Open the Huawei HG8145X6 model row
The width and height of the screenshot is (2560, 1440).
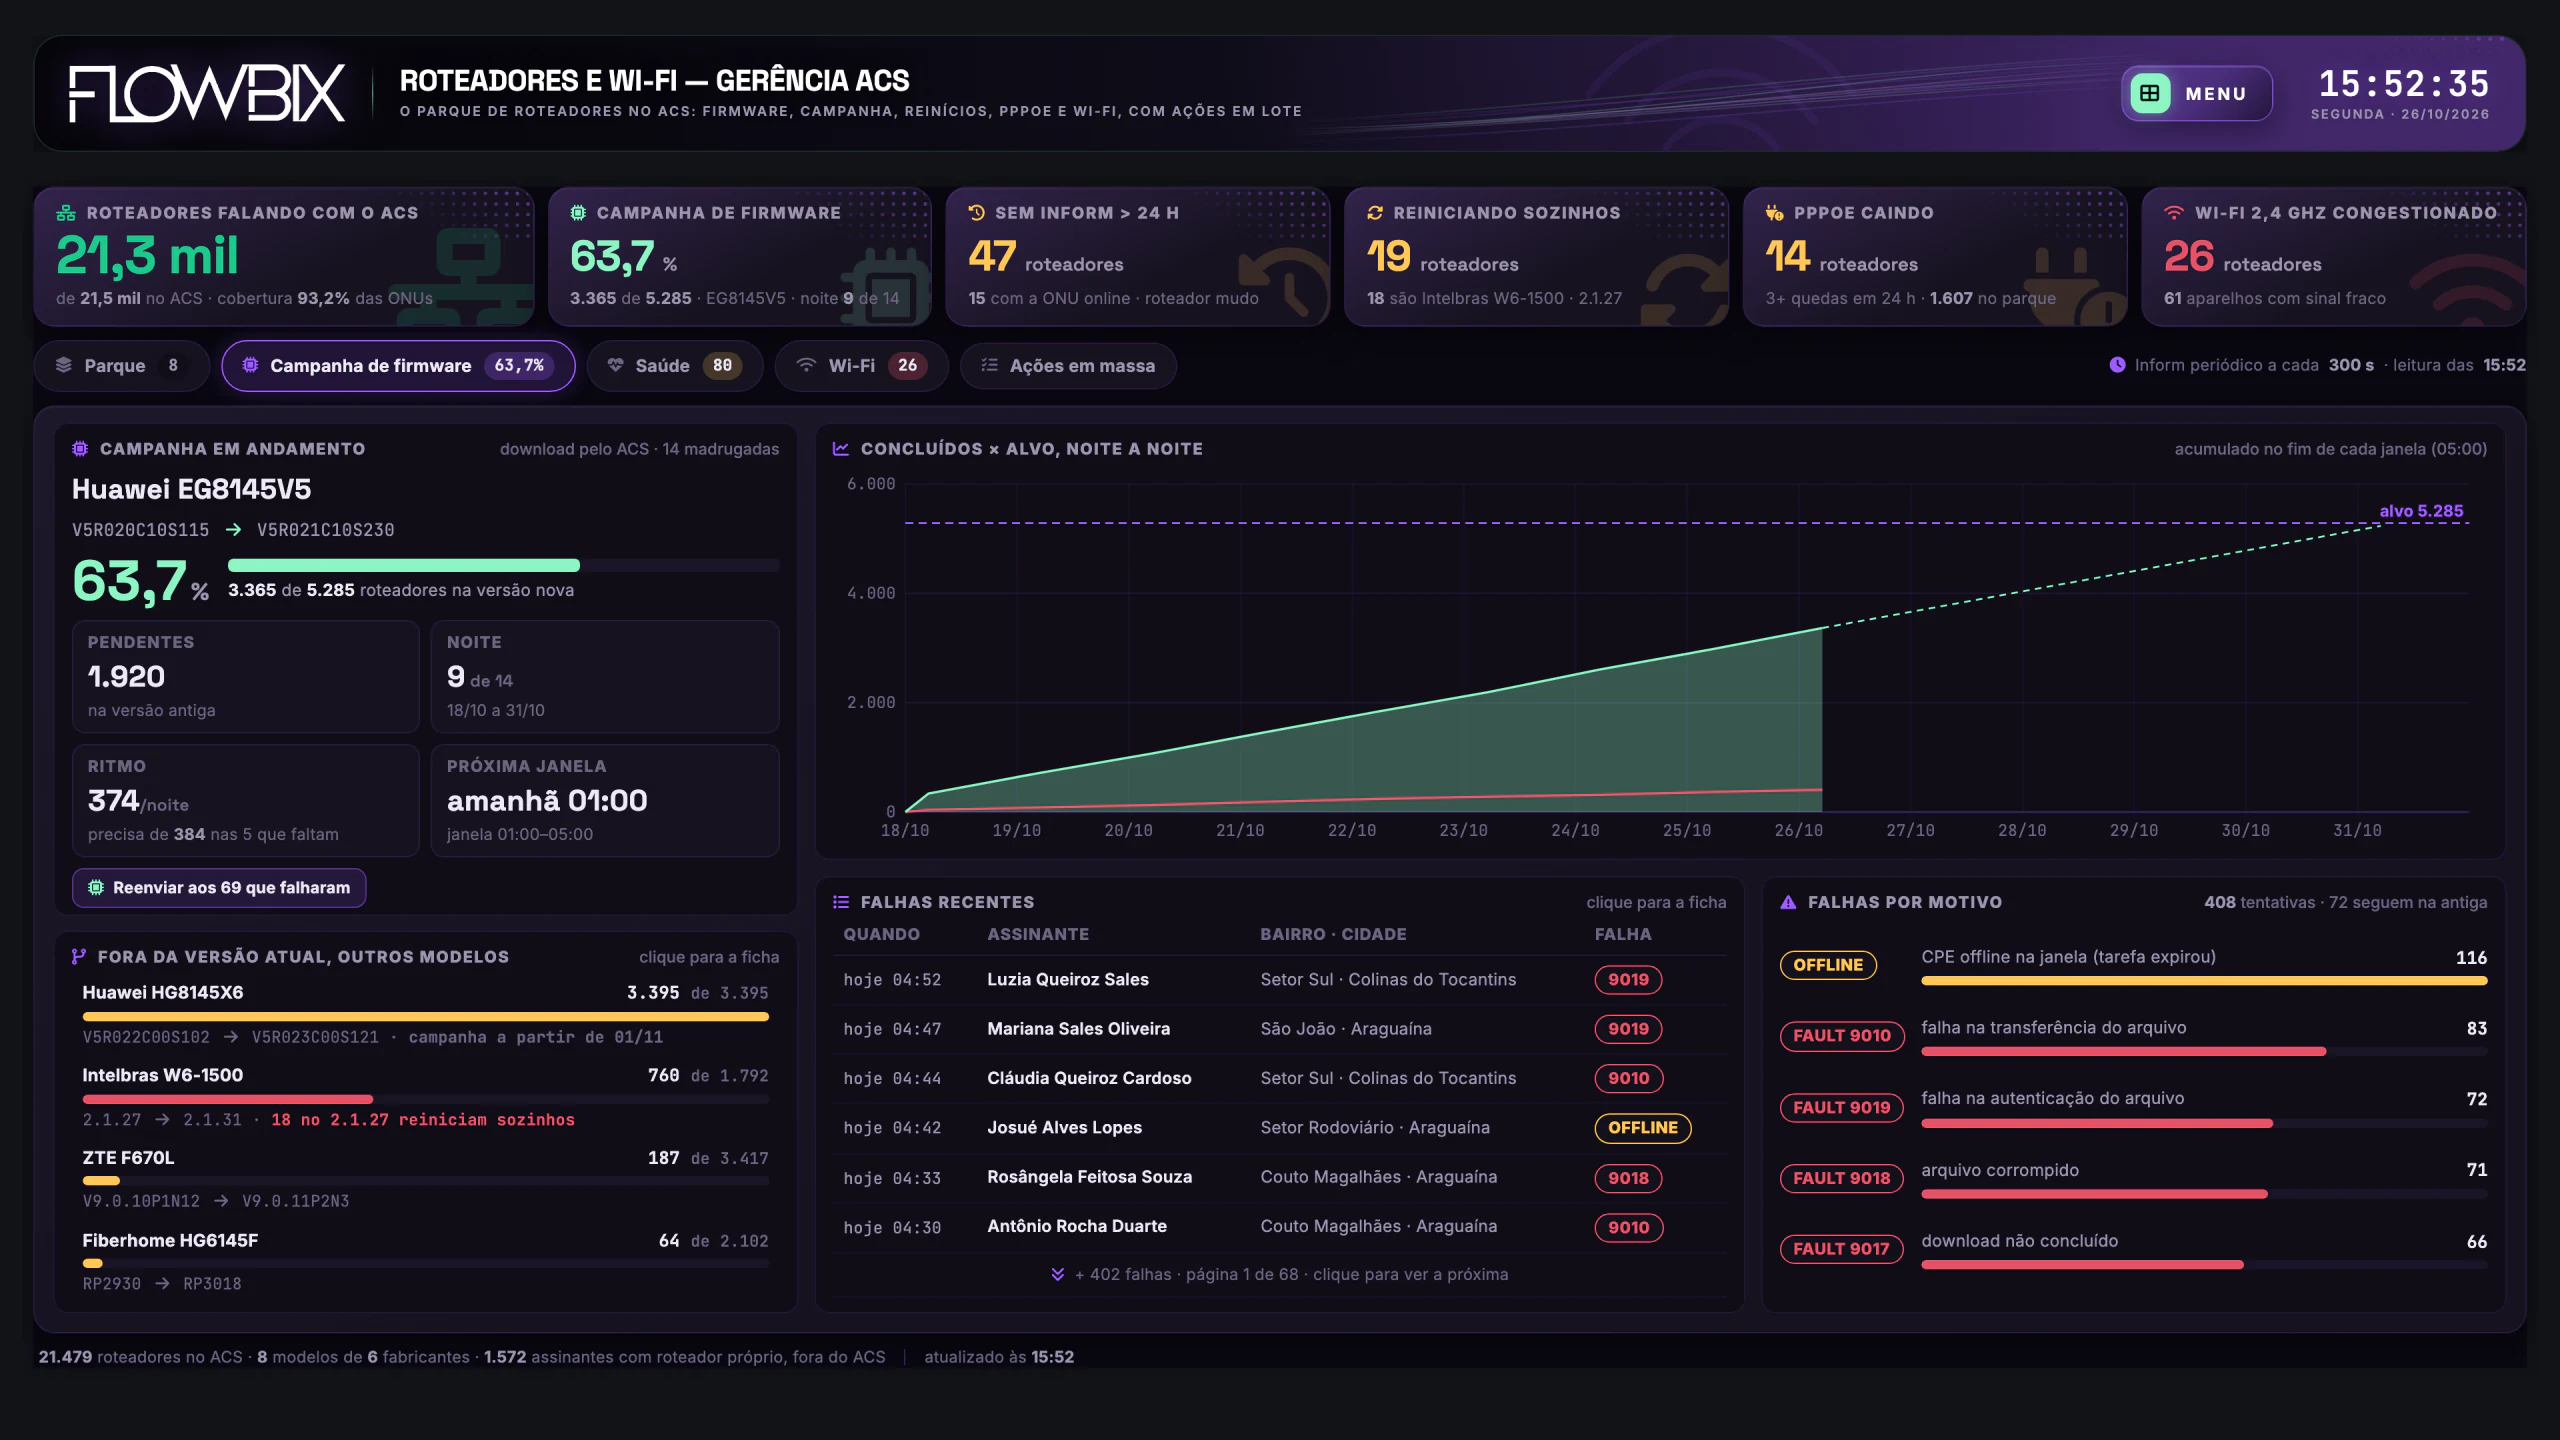[425, 1014]
